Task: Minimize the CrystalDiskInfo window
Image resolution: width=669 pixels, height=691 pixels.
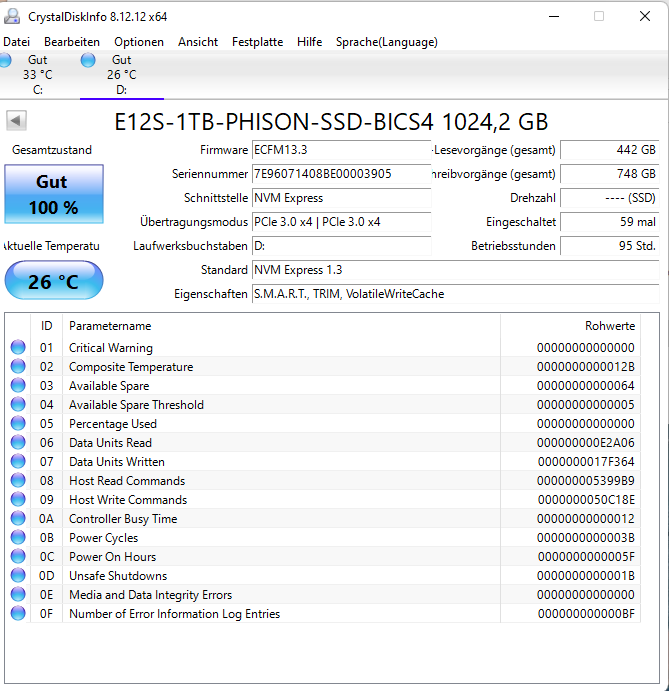Action: [x=554, y=16]
